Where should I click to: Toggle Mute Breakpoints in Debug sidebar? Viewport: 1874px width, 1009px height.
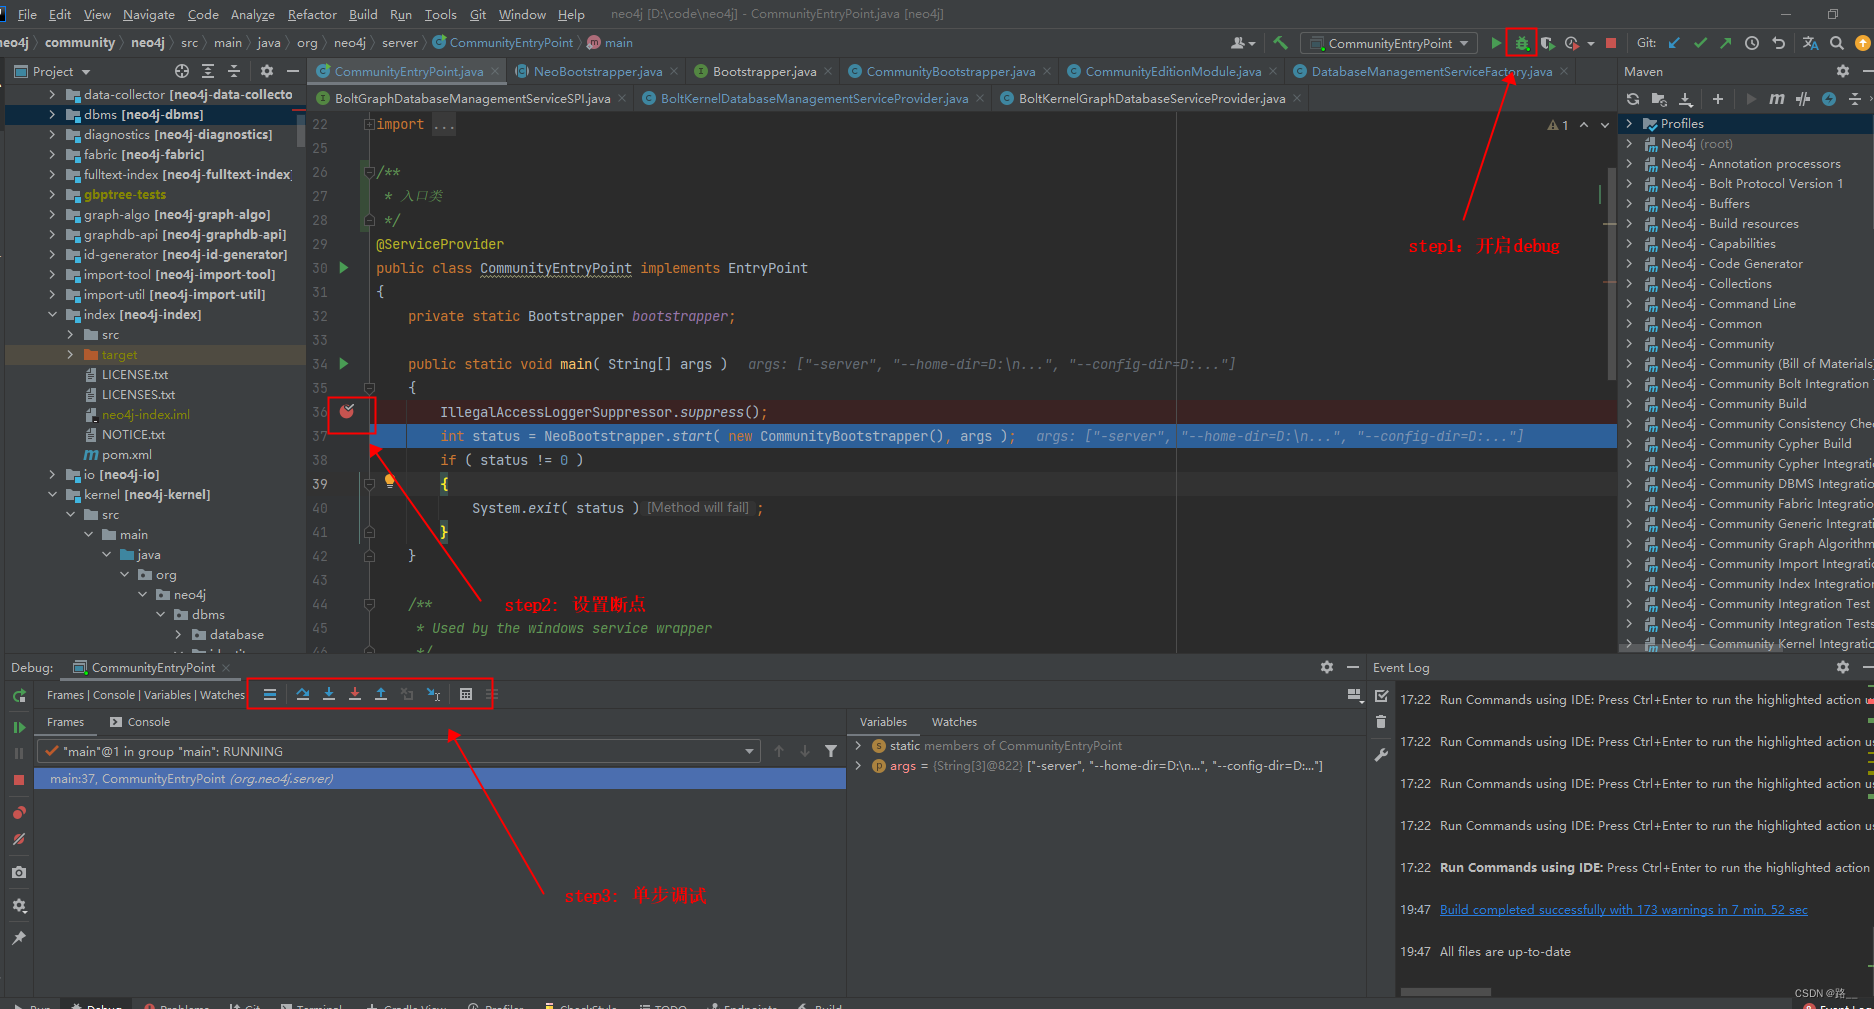click(19, 840)
